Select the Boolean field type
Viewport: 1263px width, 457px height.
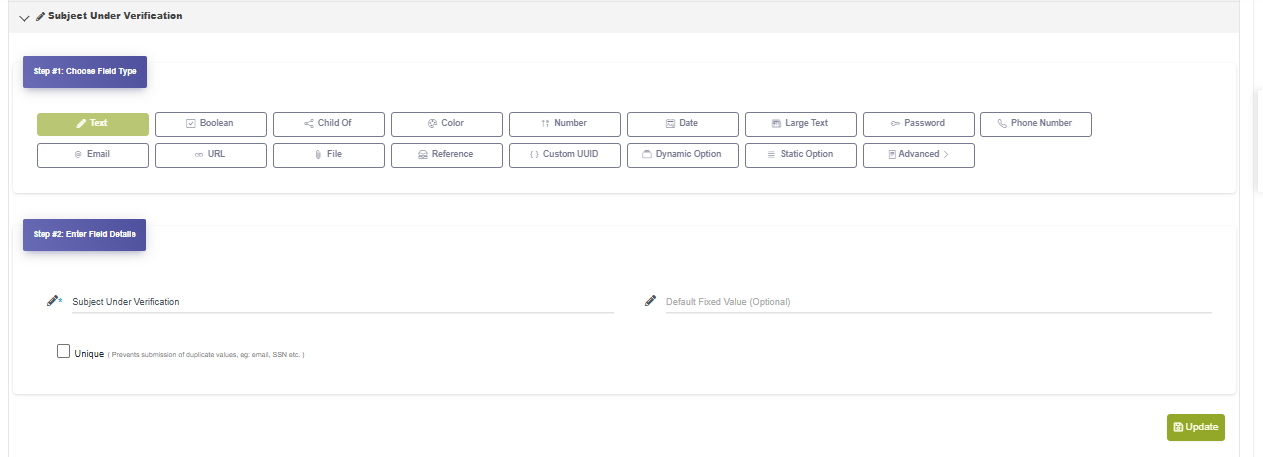(x=211, y=124)
